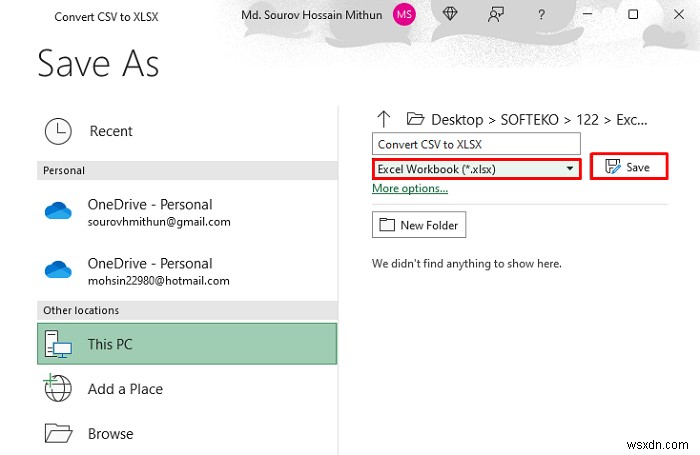Open the feedback person icon in title bar
This screenshot has height=455, width=700.
pos(496,14)
